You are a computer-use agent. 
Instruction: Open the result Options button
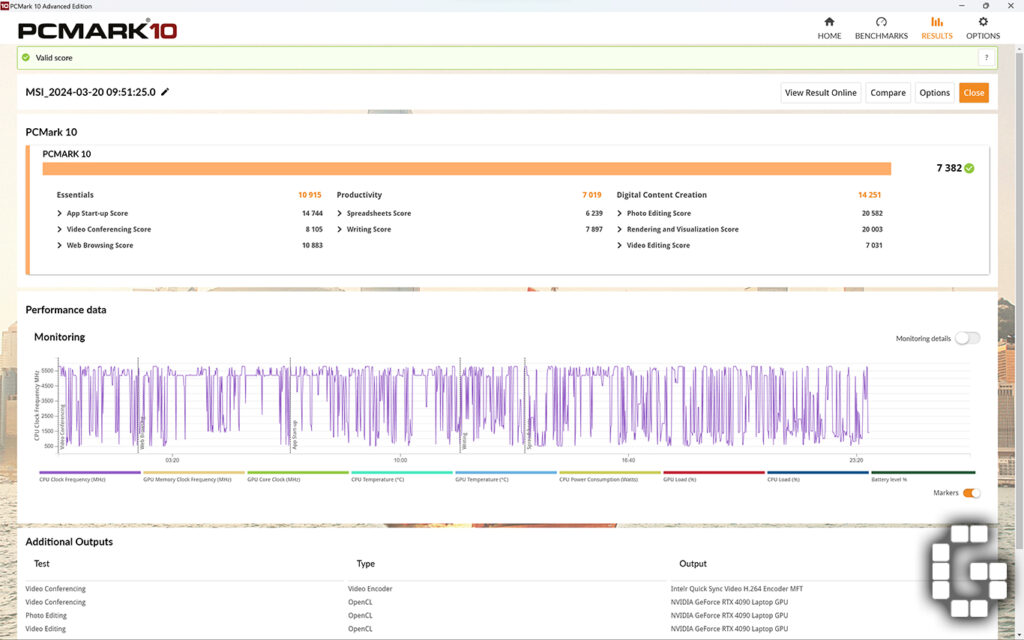tap(934, 93)
